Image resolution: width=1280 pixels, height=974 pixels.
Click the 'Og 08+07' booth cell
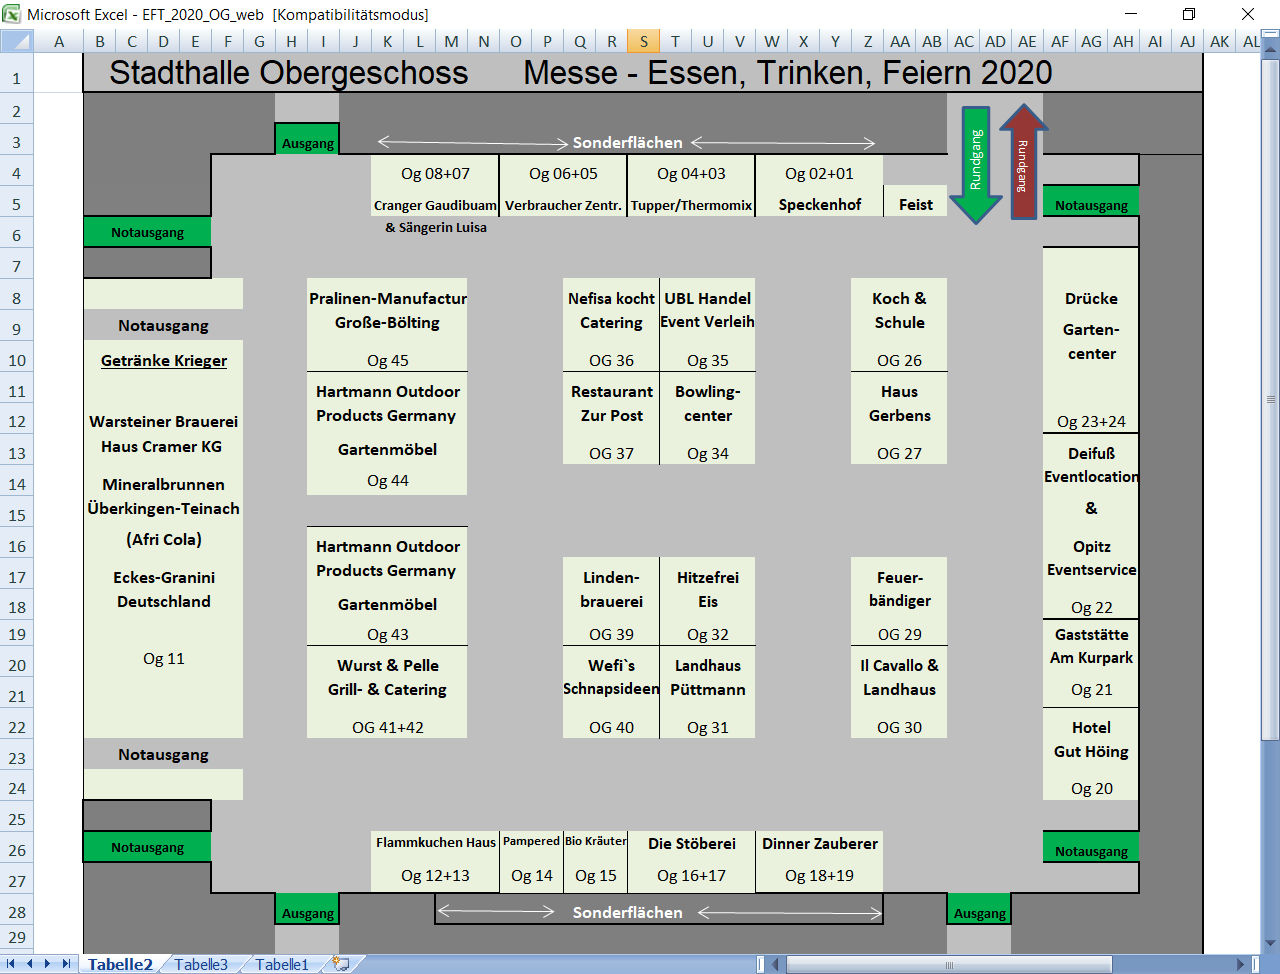coord(435,174)
